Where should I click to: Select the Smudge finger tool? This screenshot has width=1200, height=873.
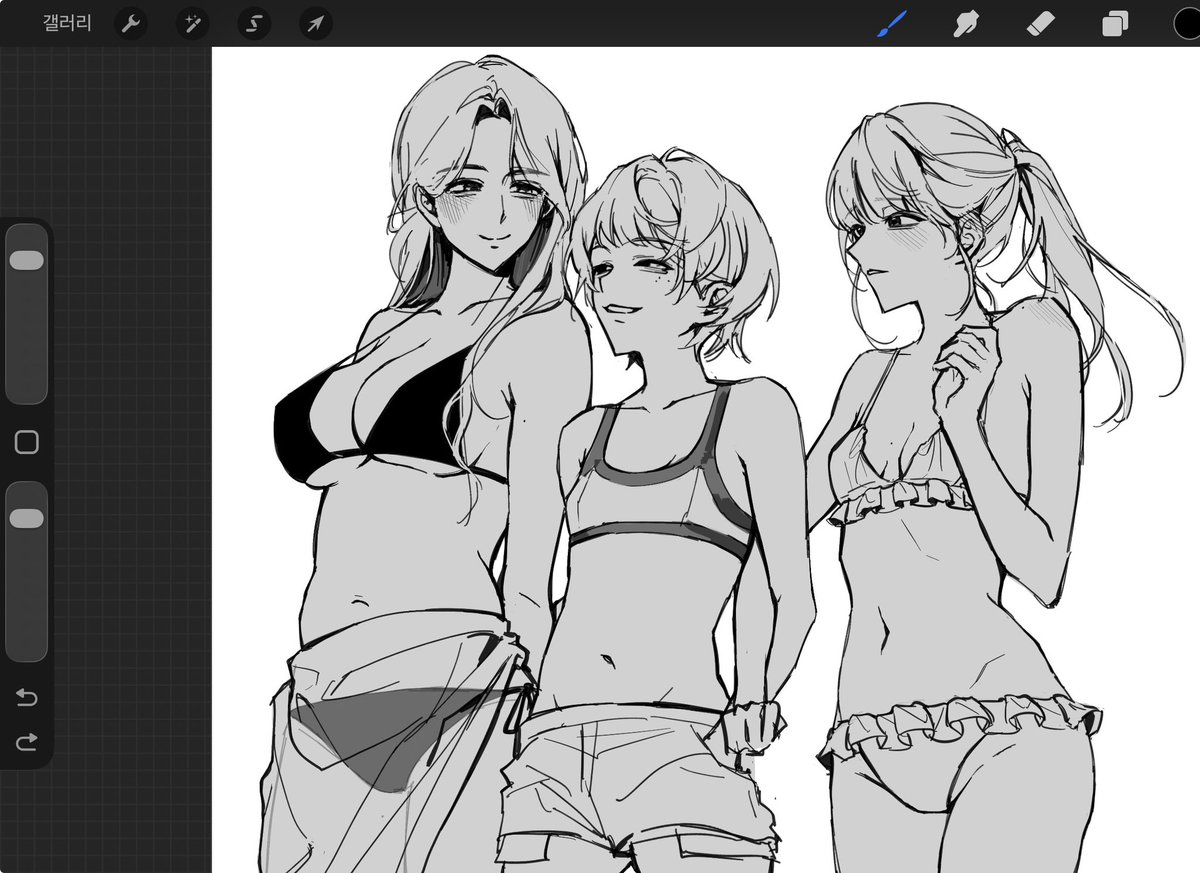965,24
